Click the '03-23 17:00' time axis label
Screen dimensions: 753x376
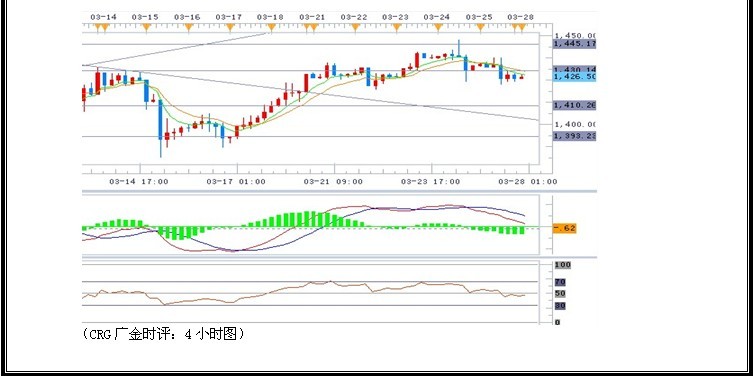tap(430, 182)
